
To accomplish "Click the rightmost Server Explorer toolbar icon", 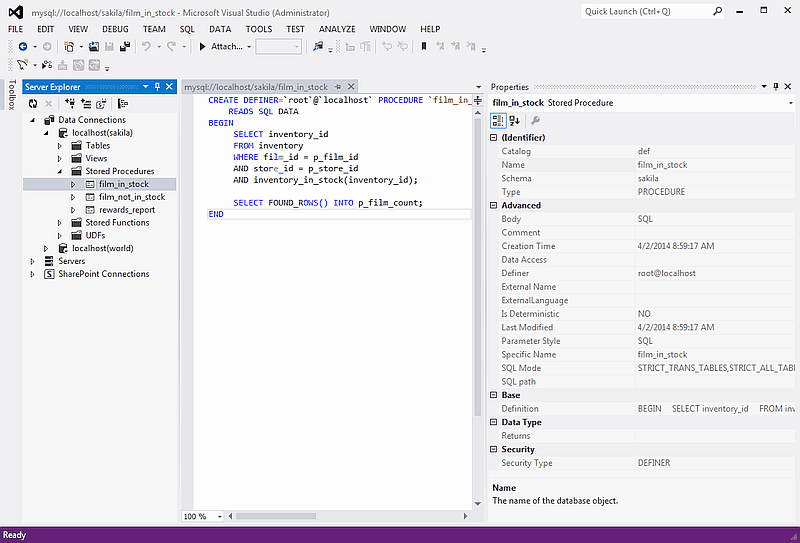I will click(123, 104).
